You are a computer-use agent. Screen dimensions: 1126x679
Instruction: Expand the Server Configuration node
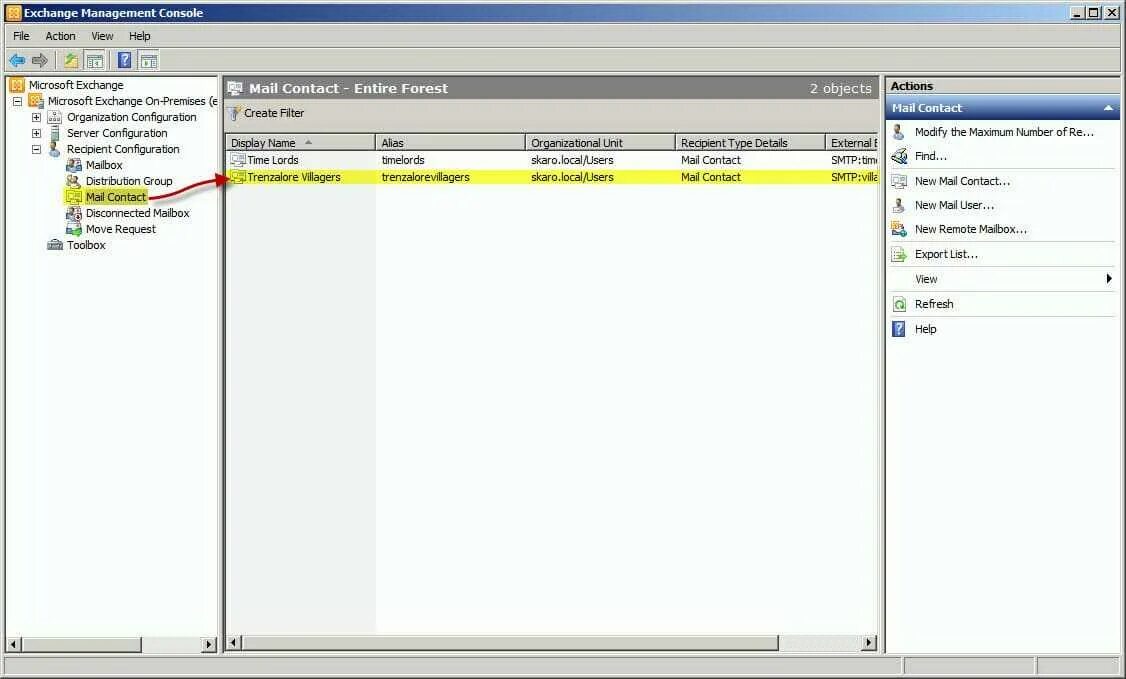click(x=36, y=134)
